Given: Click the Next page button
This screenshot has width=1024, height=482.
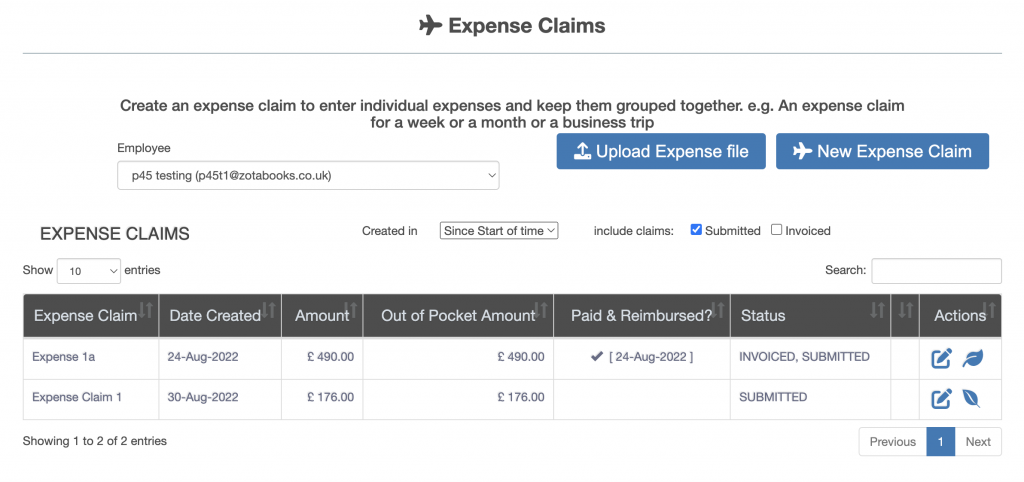Looking at the screenshot, I should point(978,442).
